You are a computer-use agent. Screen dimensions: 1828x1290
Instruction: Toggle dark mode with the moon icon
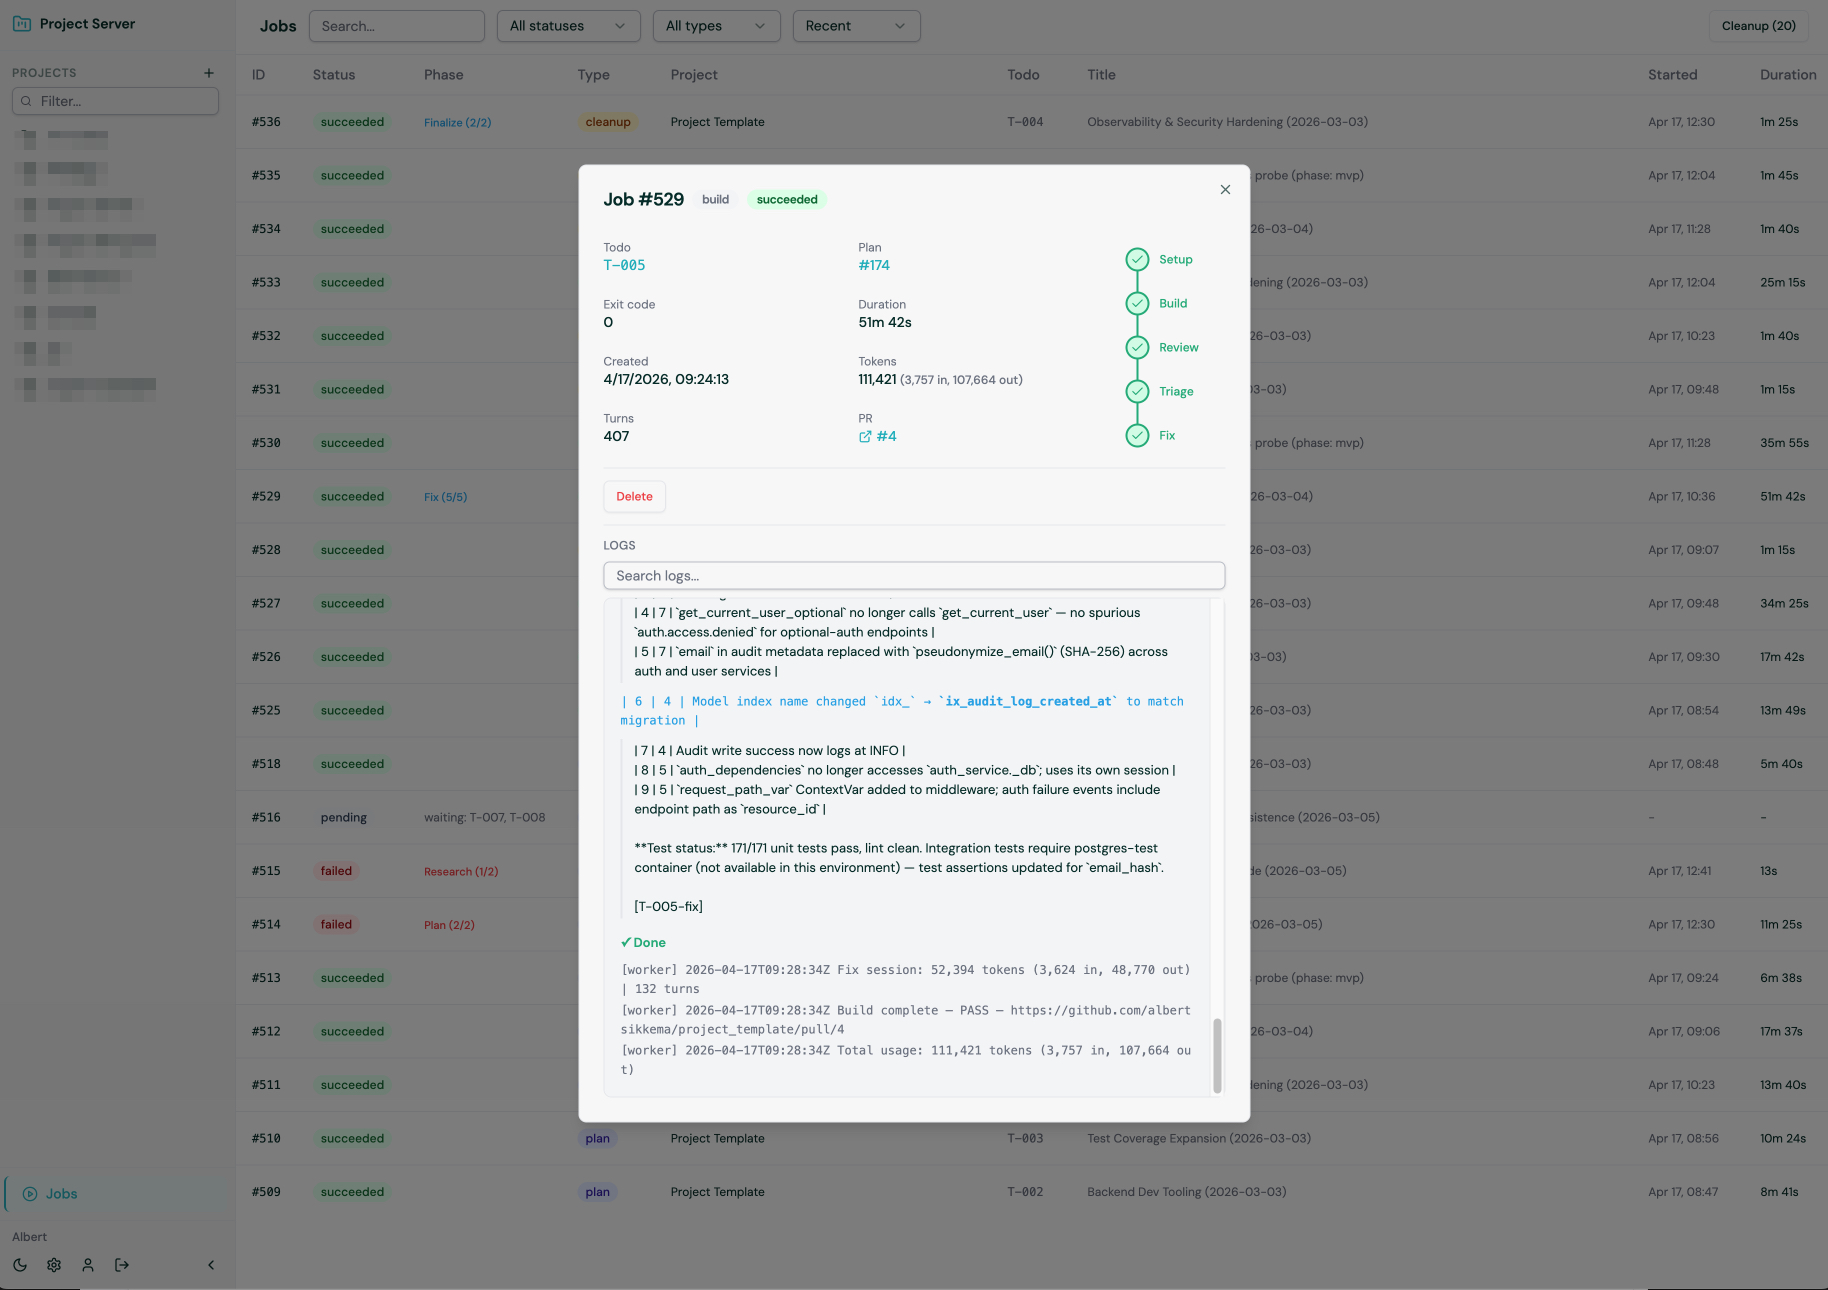pyautogui.click(x=20, y=1264)
